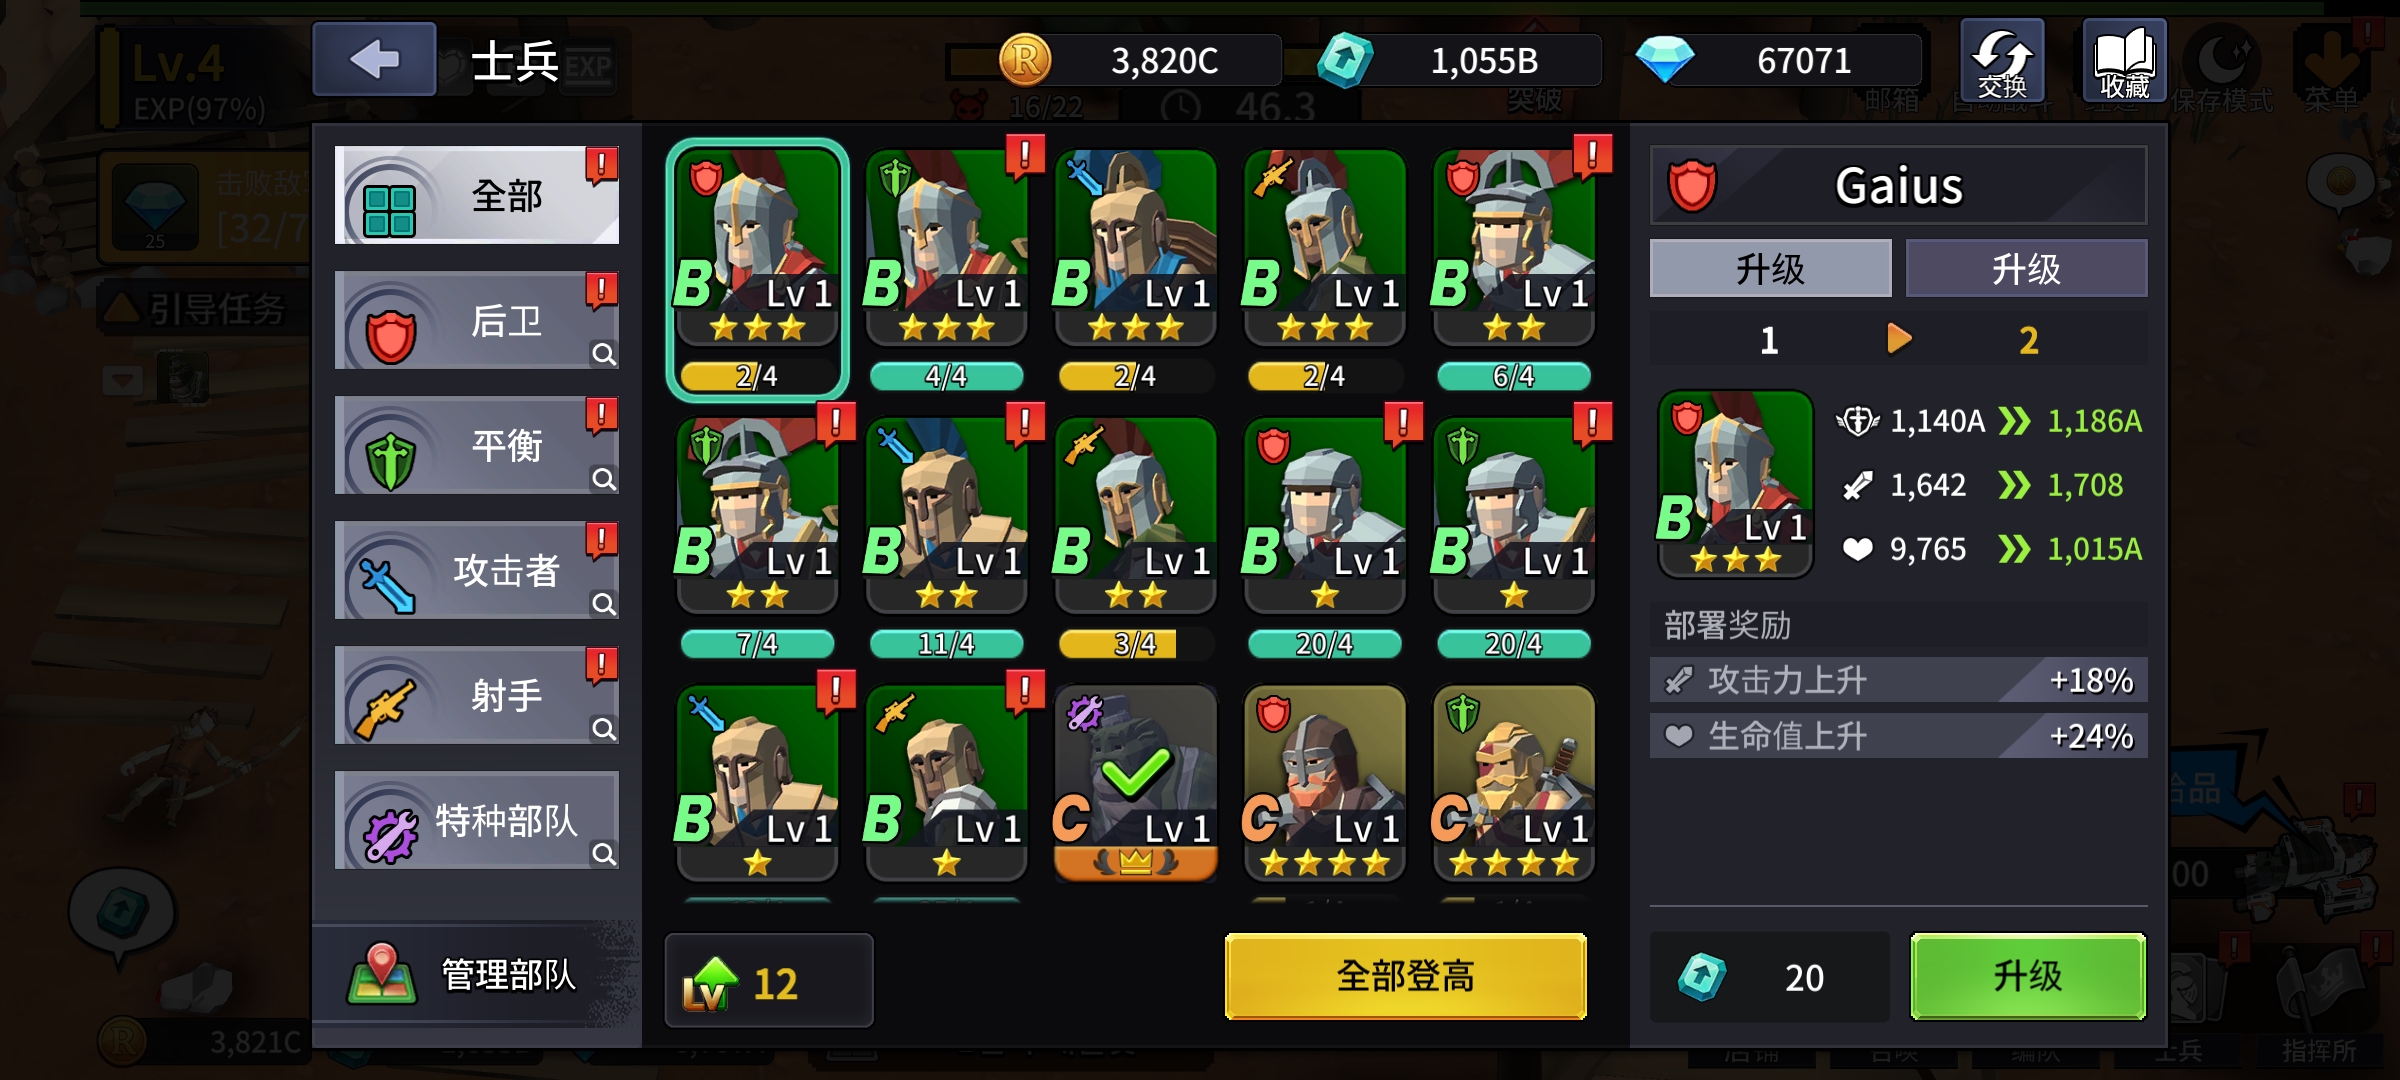Select the checked C-rank gorilla soldier card
Screen dimensions: 2400x1080
click(1136, 783)
